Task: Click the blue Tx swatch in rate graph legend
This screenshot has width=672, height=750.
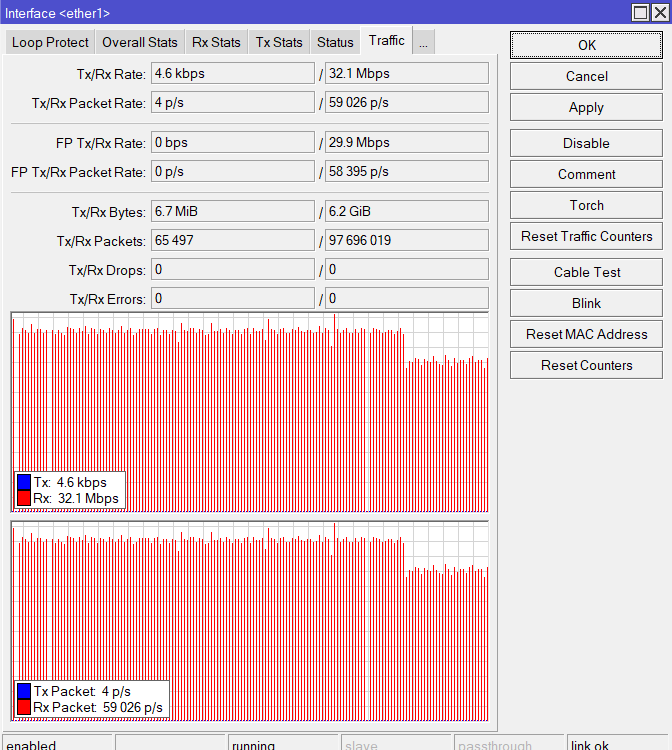Action: (x=24, y=482)
